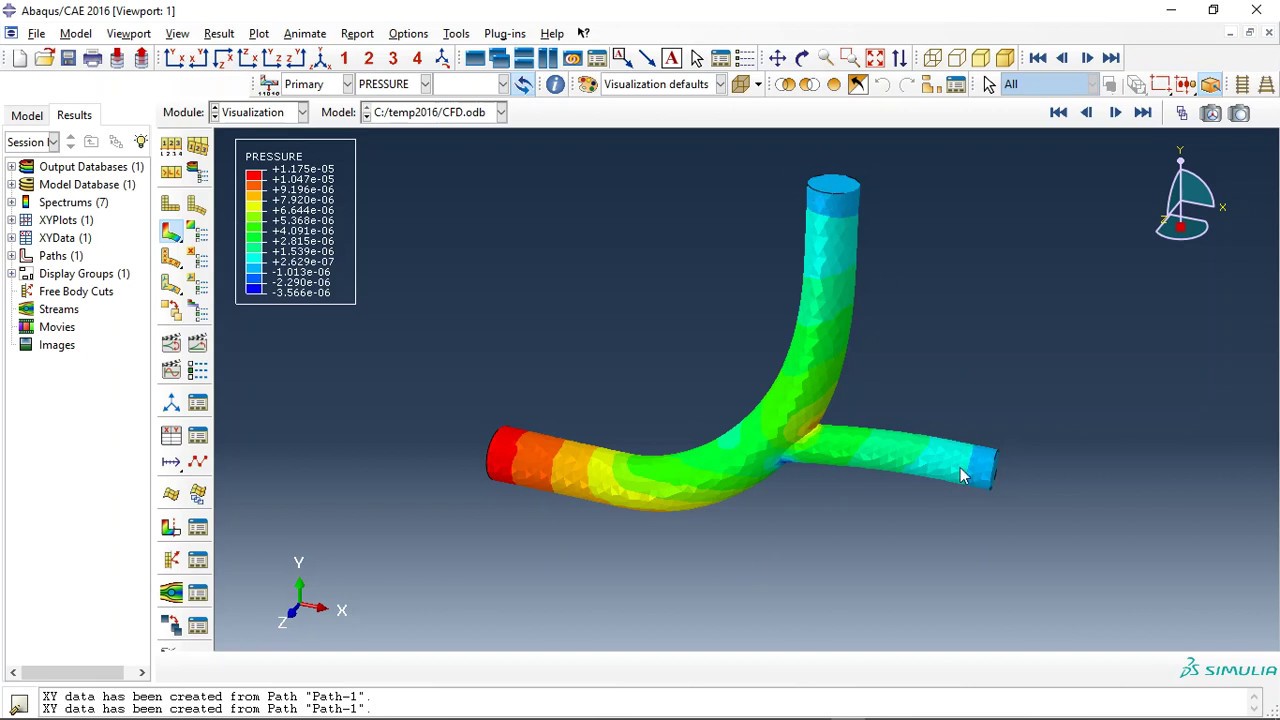Select the Pan View tool
This screenshot has width=1280, height=720.
(777, 58)
